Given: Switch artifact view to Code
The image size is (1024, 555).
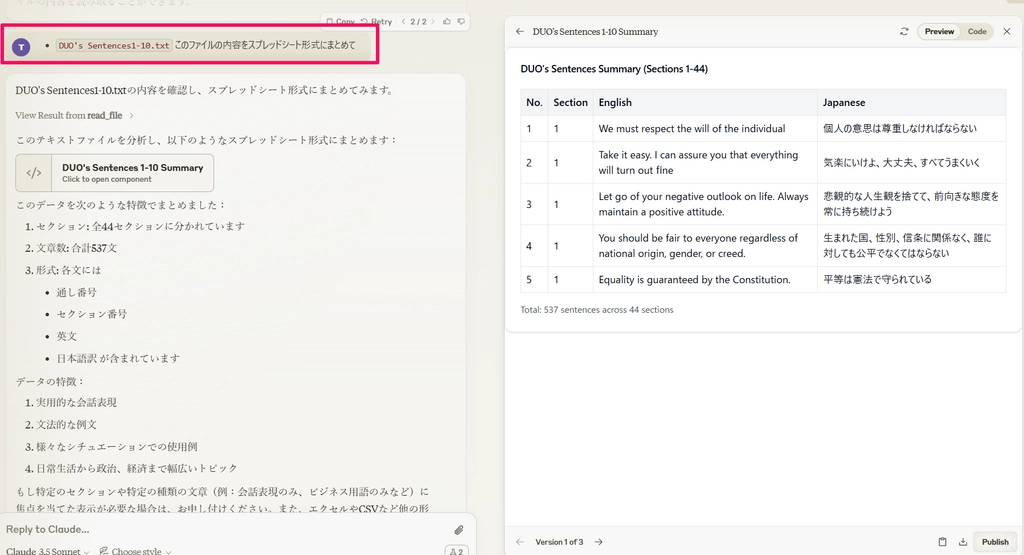Looking at the screenshot, I should click(977, 31).
